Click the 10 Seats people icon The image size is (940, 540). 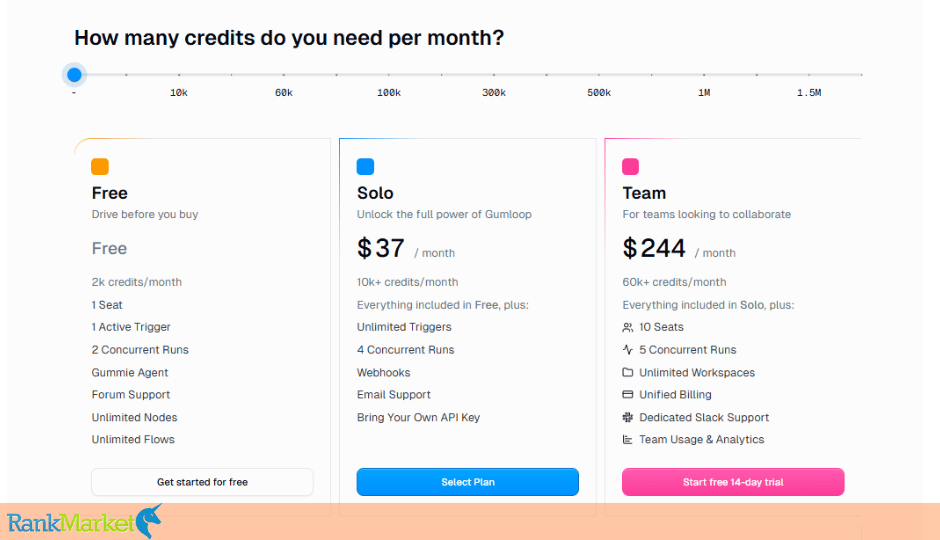pyautogui.click(x=628, y=327)
